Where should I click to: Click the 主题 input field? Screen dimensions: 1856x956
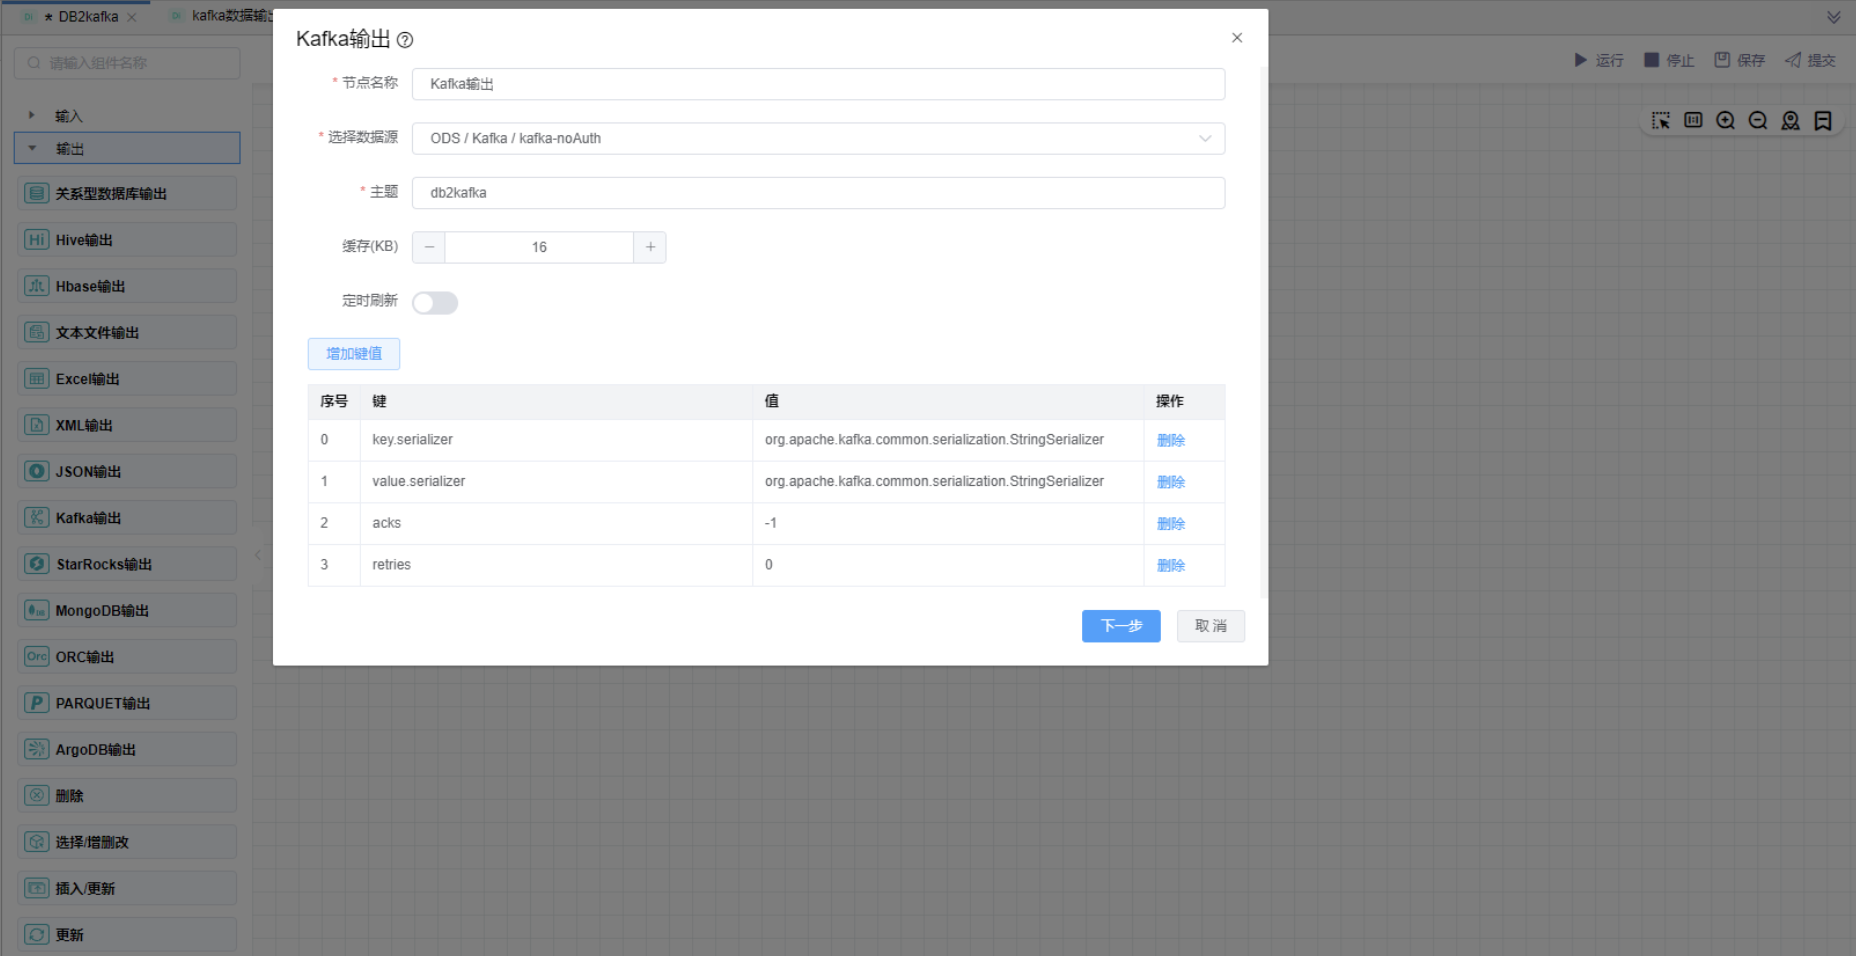(817, 193)
